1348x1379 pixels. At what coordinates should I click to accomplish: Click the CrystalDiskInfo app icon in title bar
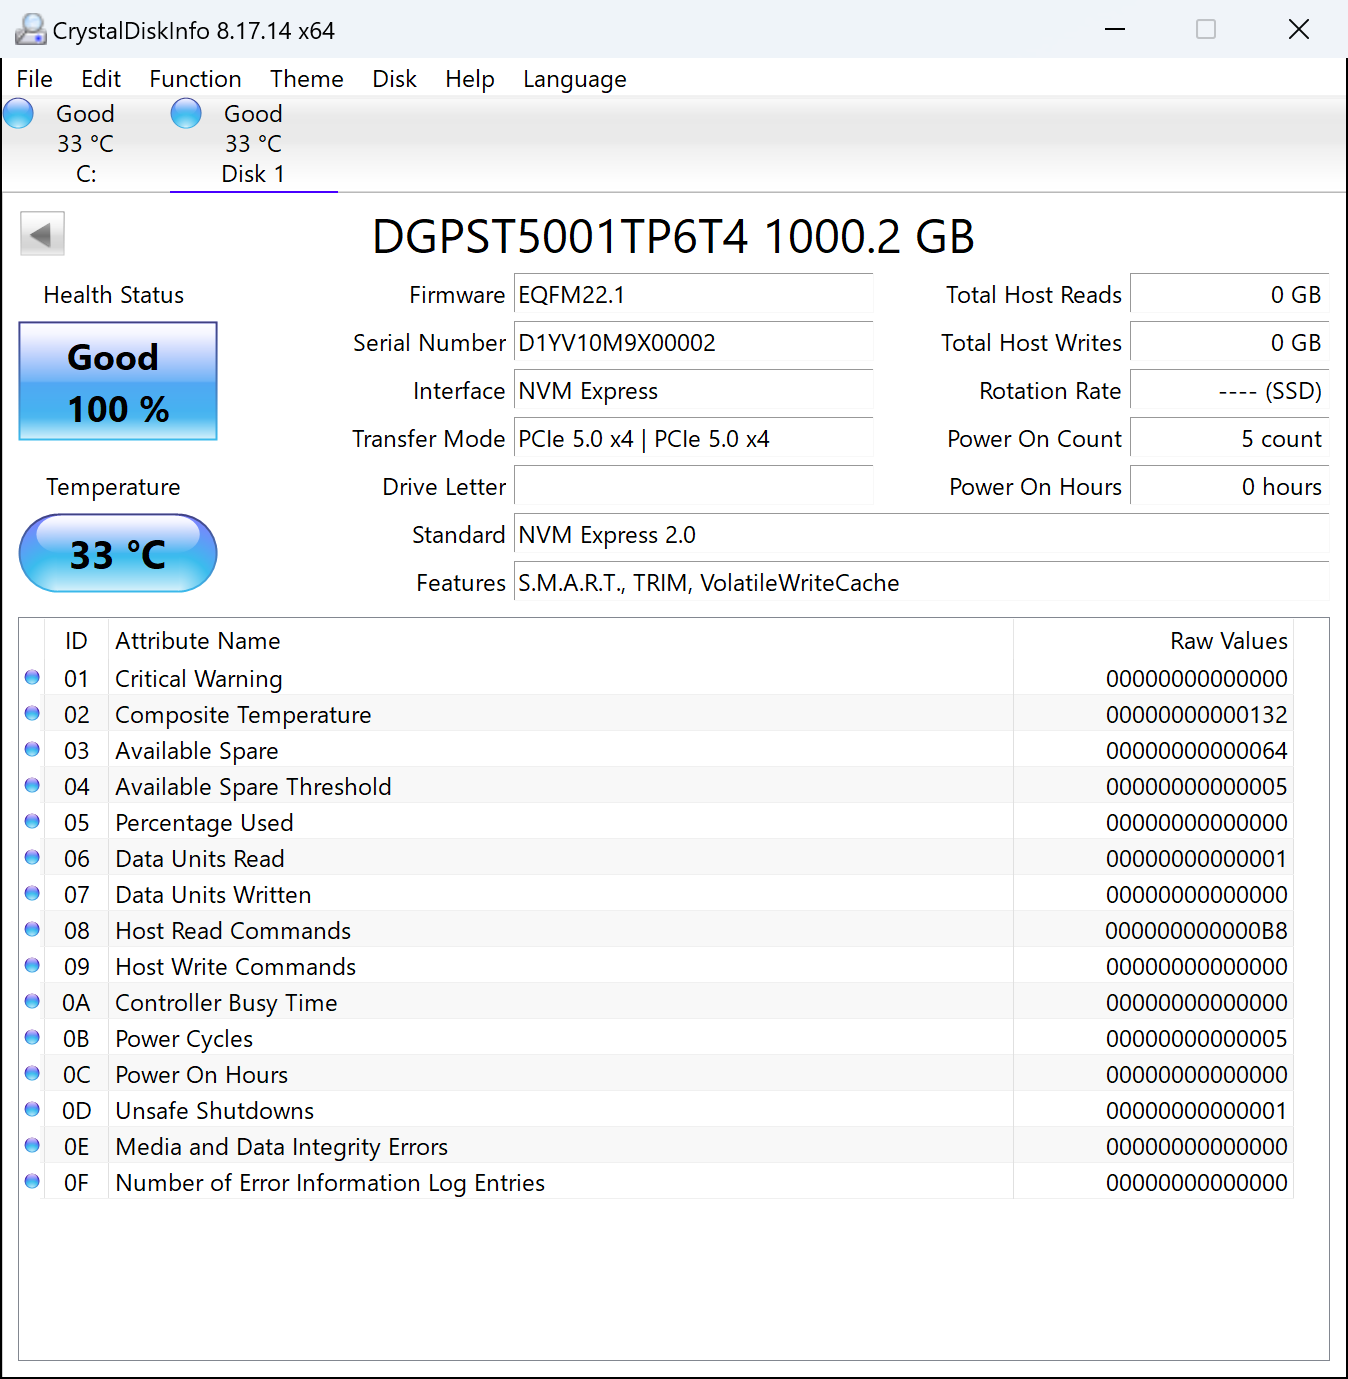[30, 30]
